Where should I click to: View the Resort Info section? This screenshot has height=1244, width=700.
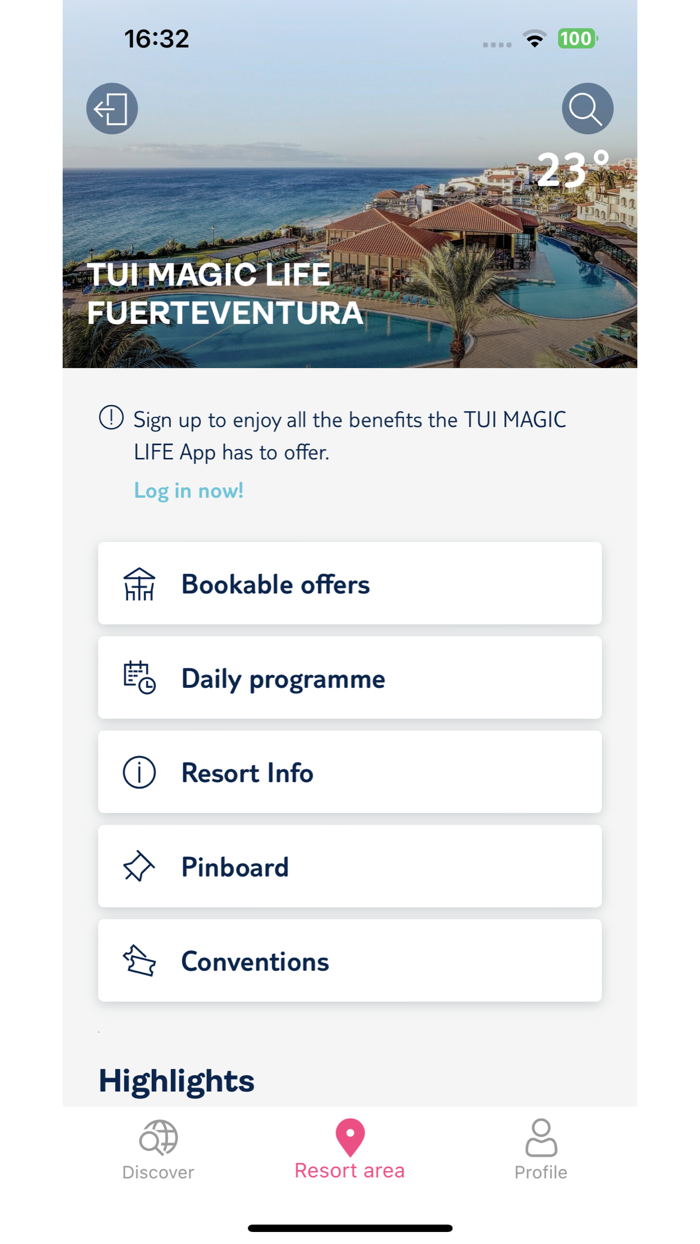pos(349,771)
